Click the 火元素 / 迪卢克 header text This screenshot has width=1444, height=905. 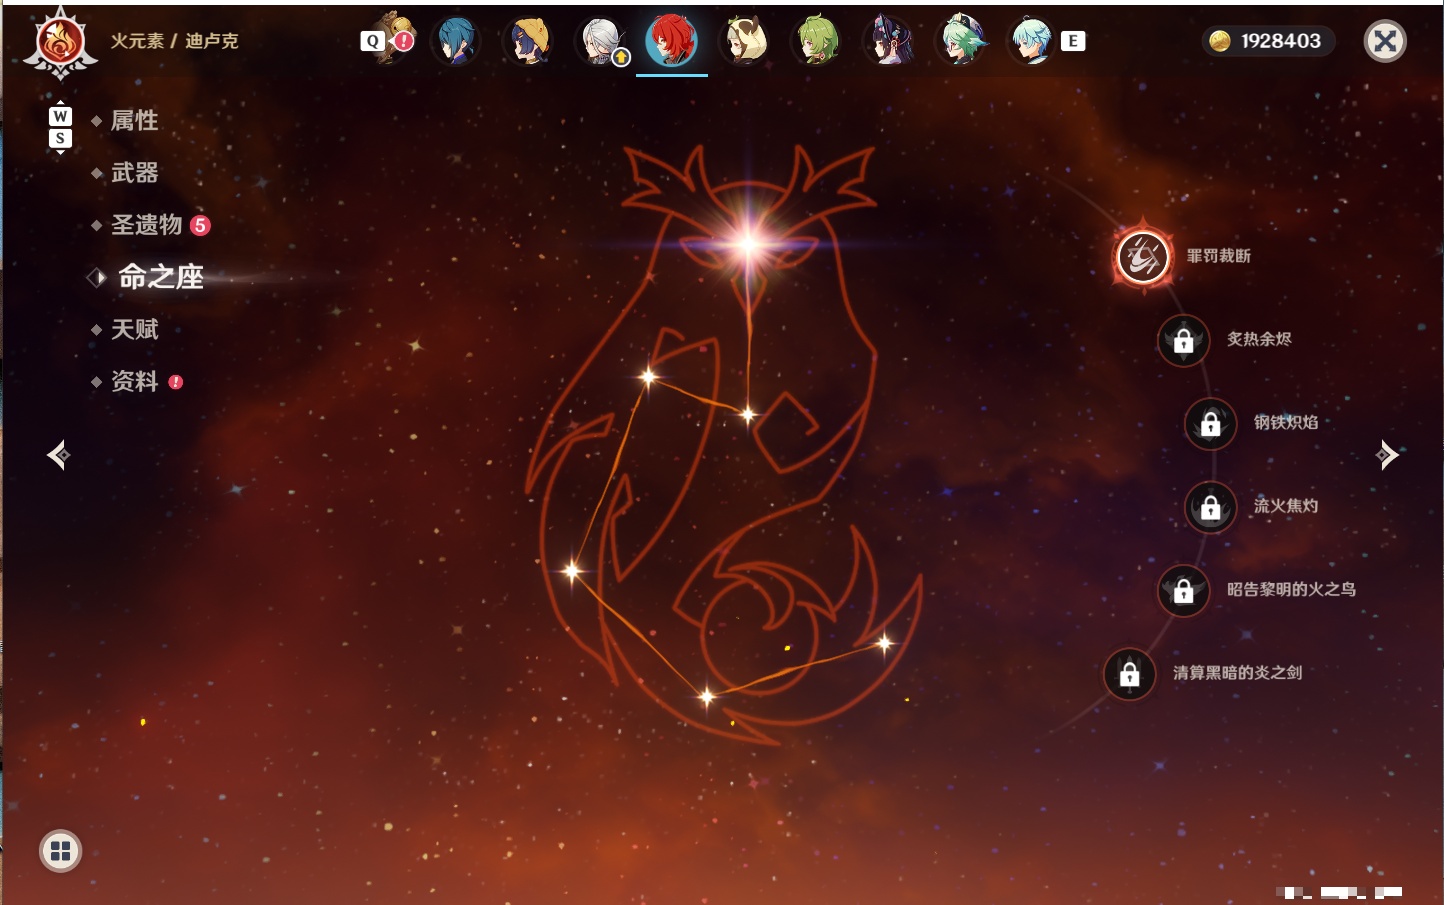click(174, 41)
